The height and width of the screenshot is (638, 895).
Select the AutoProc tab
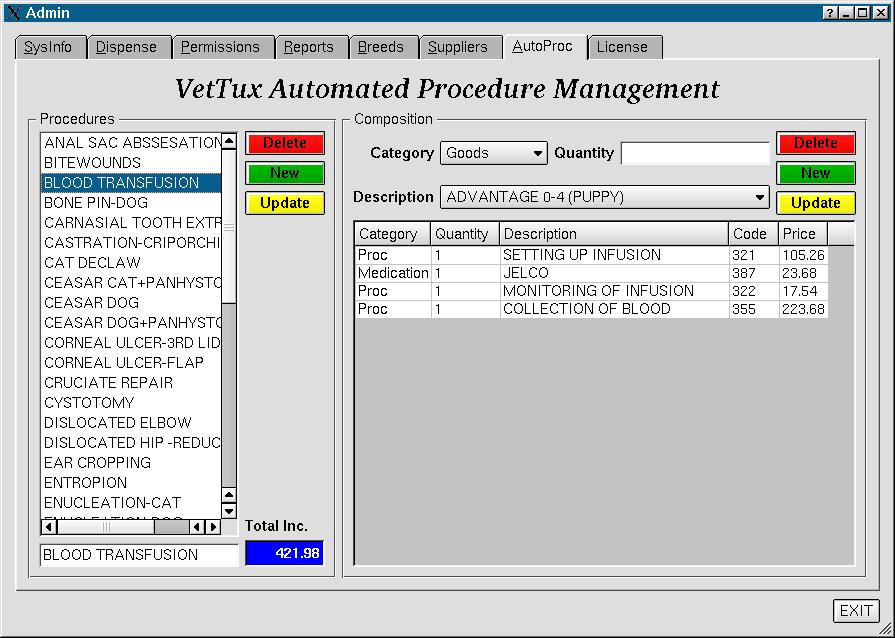(545, 46)
